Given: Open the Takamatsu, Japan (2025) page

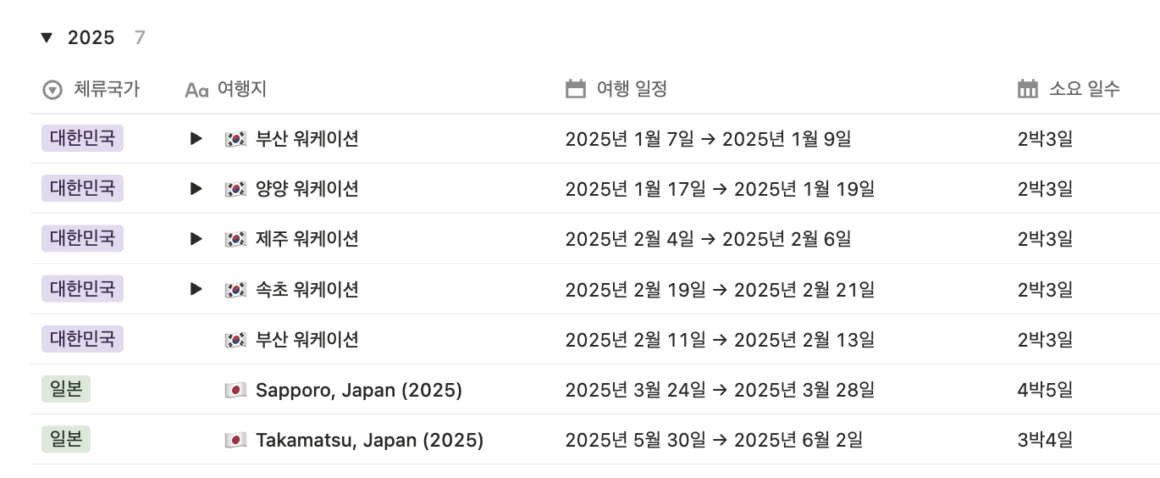Looking at the screenshot, I should [x=369, y=440].
